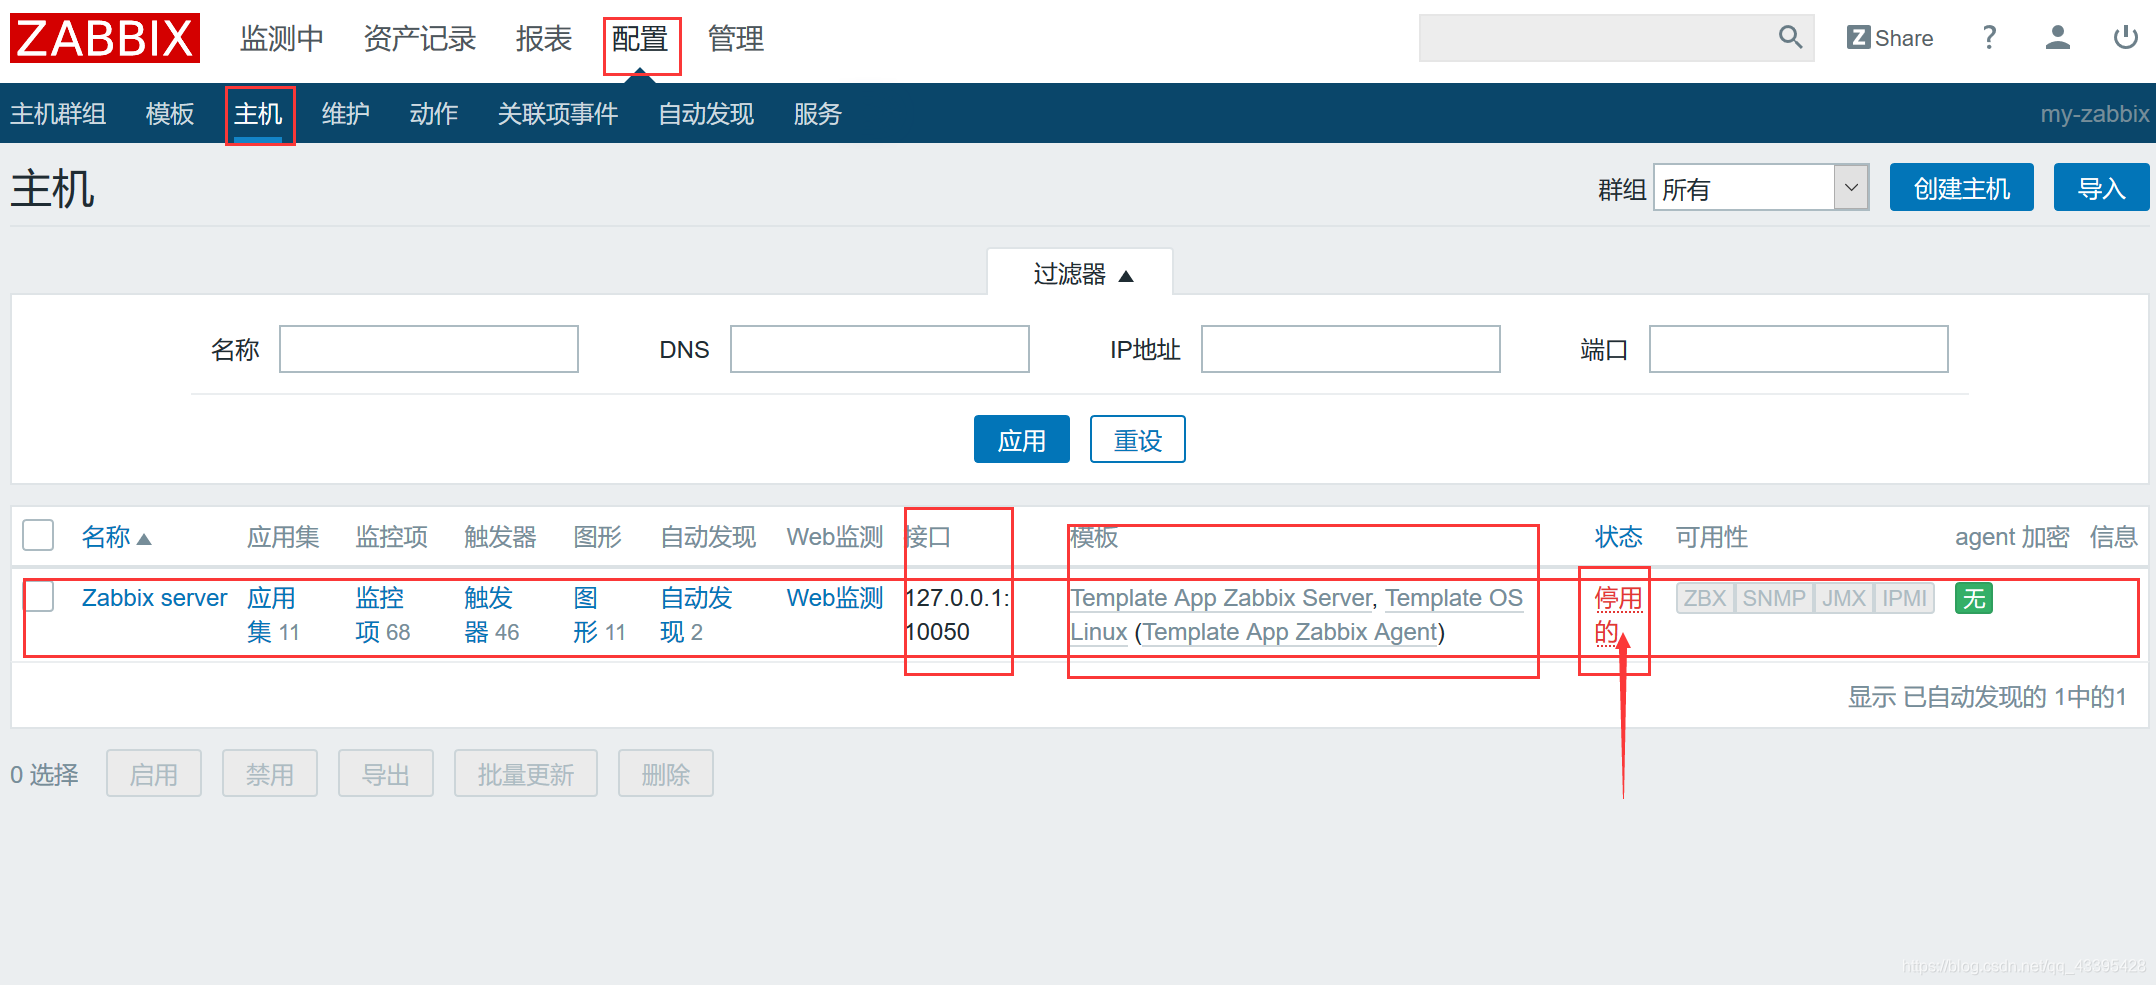Go to the 模板 submenu
Image resolution: width=2156 pixels, height=985 pixels.
tap(170, 114)
